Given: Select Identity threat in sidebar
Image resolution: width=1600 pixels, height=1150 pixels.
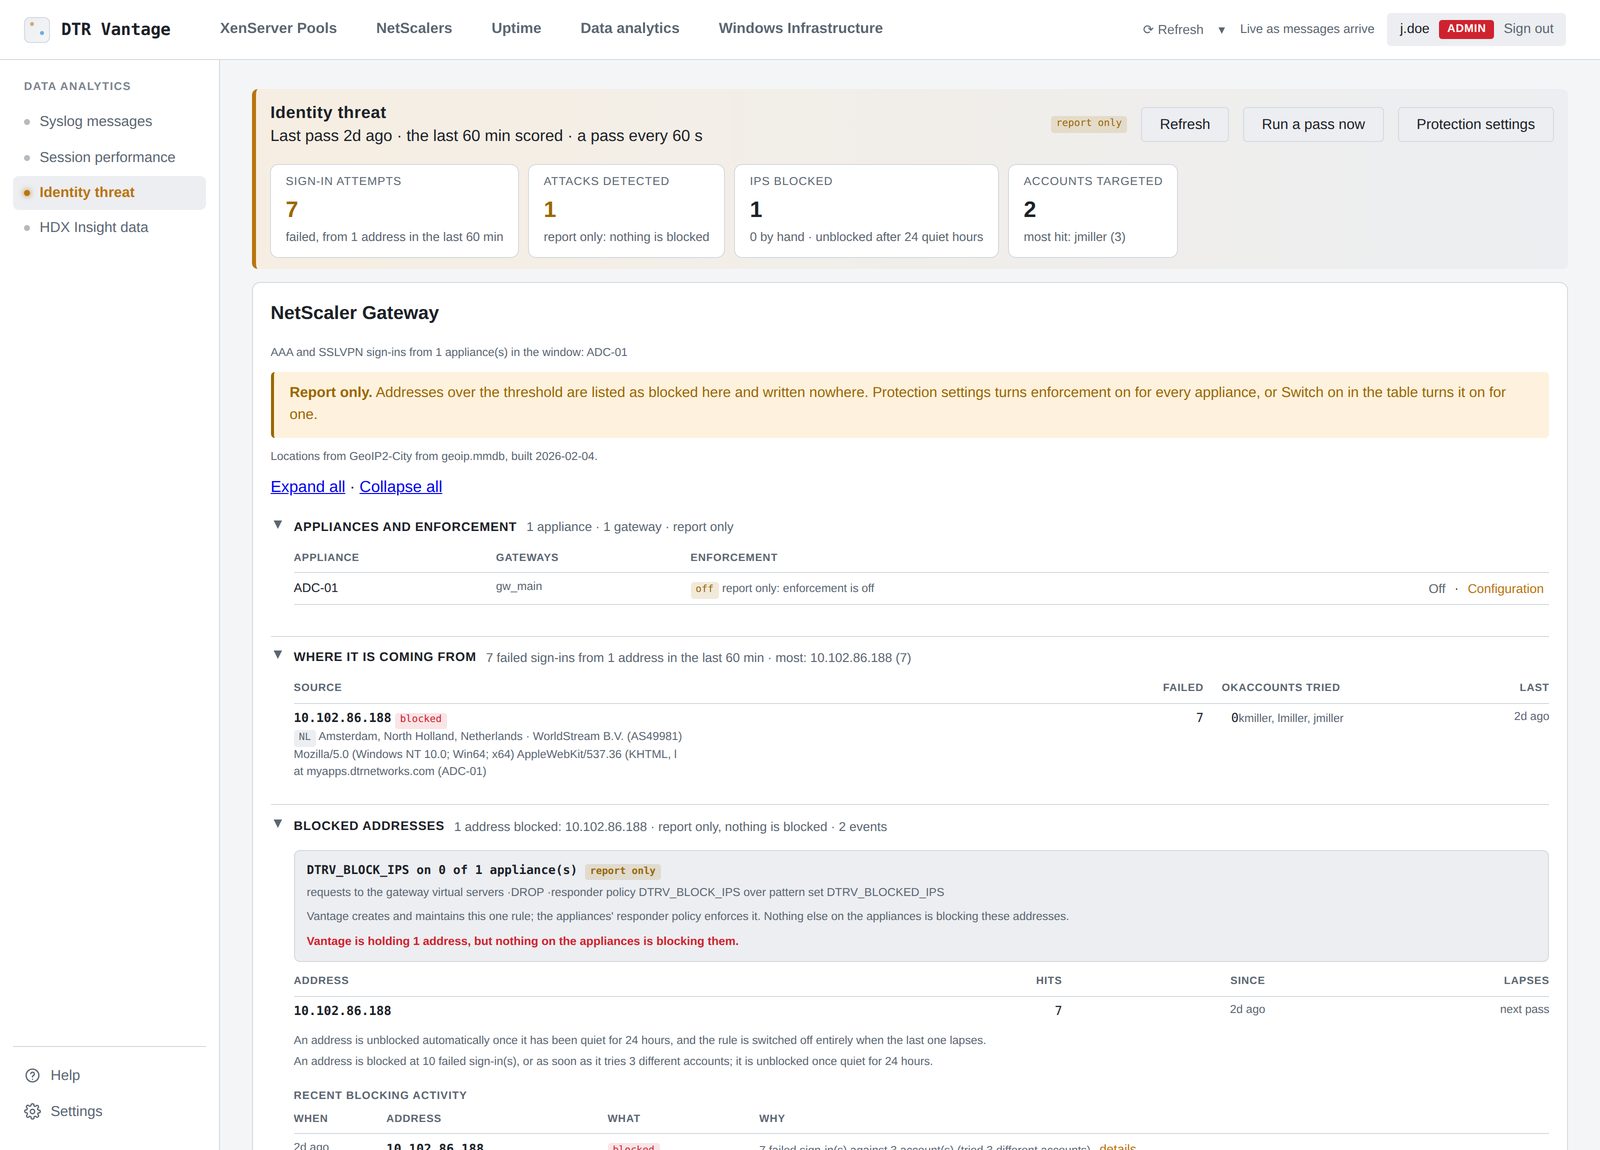Looking at the screenshot, I should click(x=109, y=192).
